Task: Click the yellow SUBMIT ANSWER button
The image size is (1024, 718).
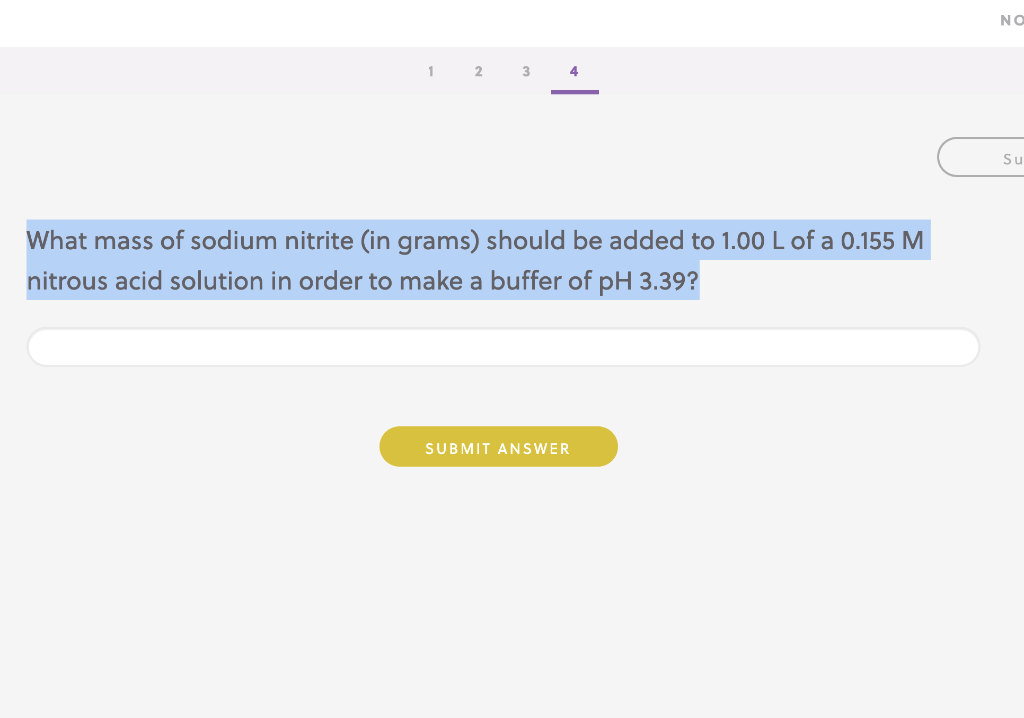Action: 498,446
